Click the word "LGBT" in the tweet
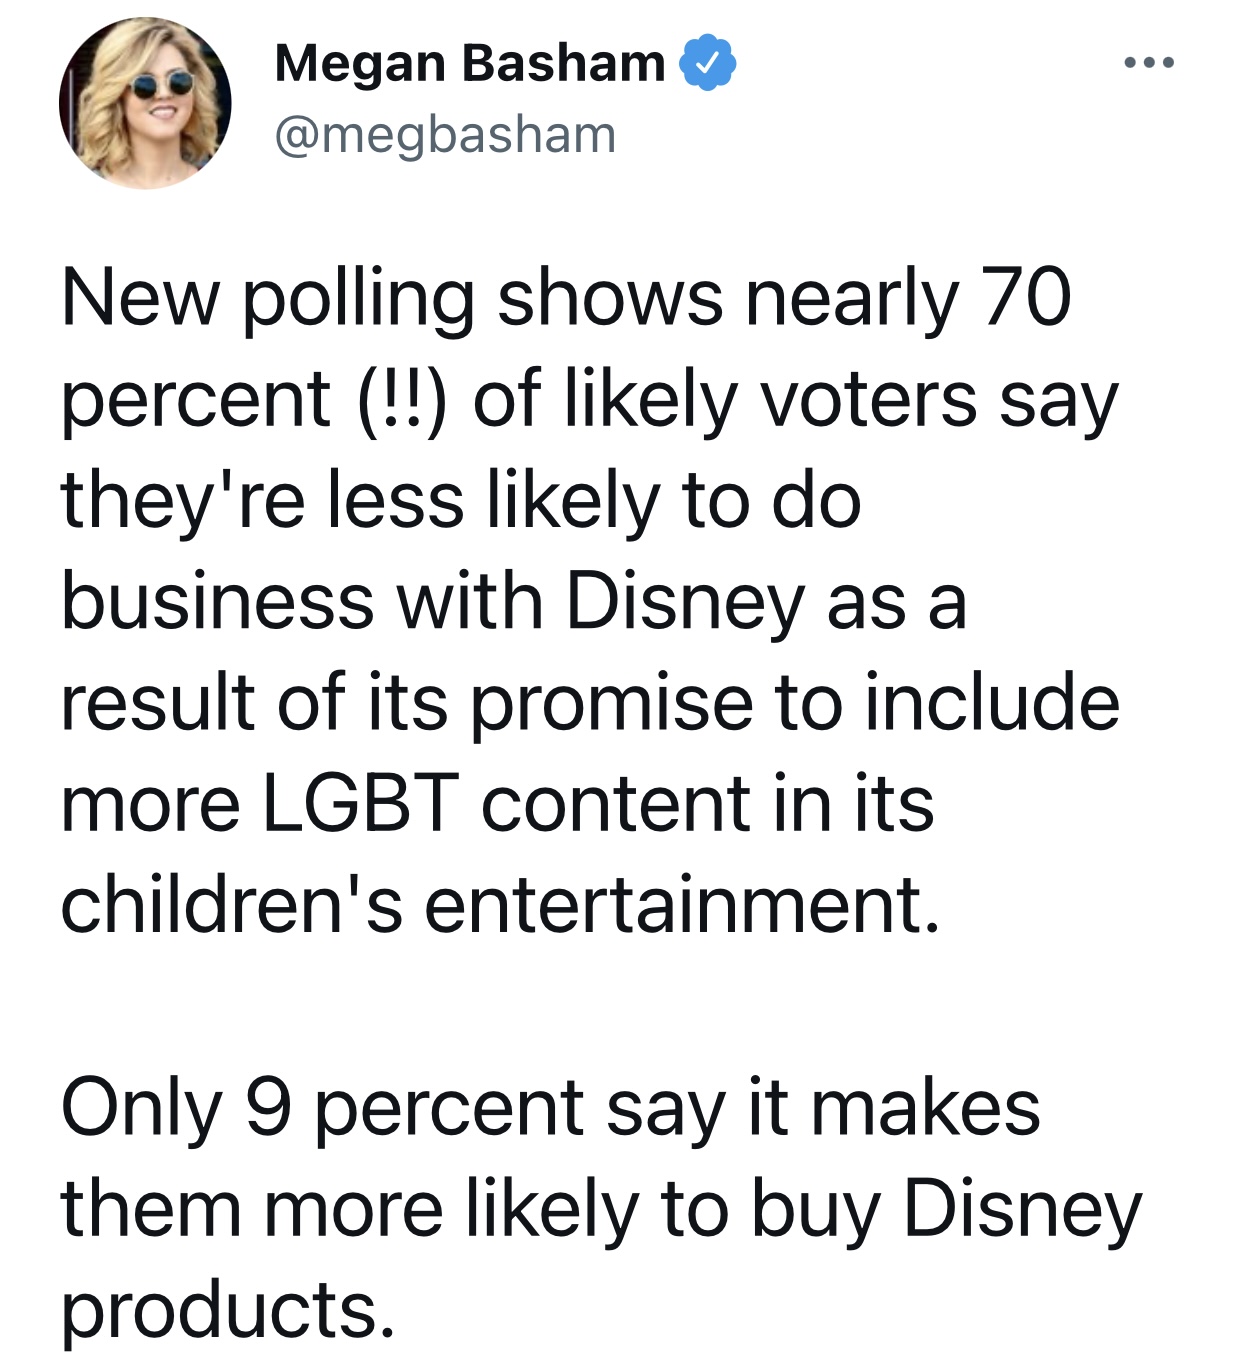This screenshot has height=1368, width=1241. click(x=360, y=803)
